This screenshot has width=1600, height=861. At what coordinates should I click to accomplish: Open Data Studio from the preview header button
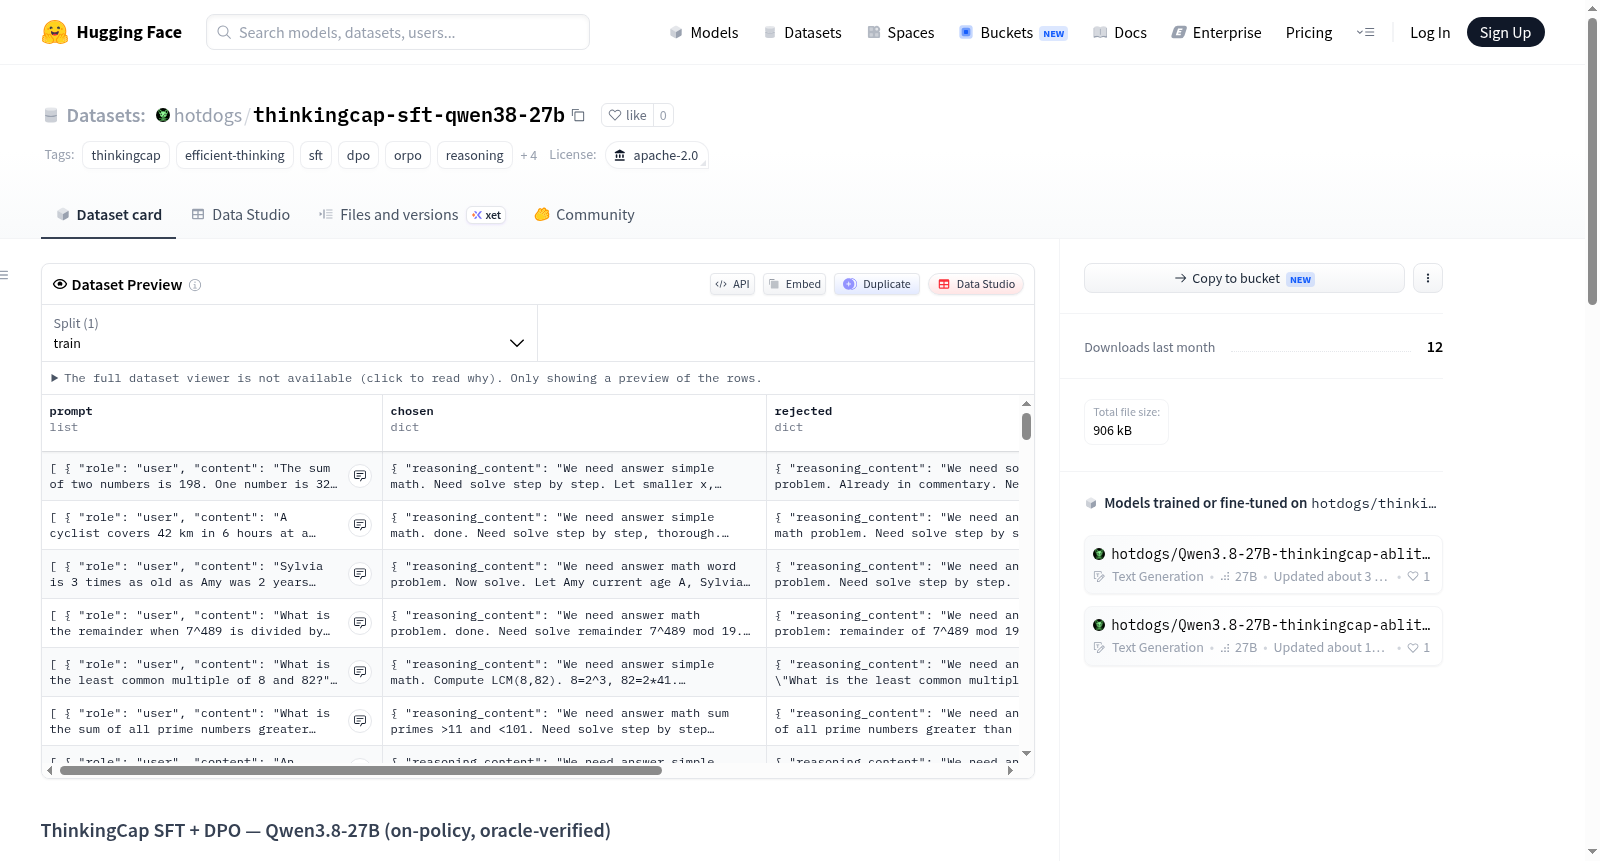976,284
